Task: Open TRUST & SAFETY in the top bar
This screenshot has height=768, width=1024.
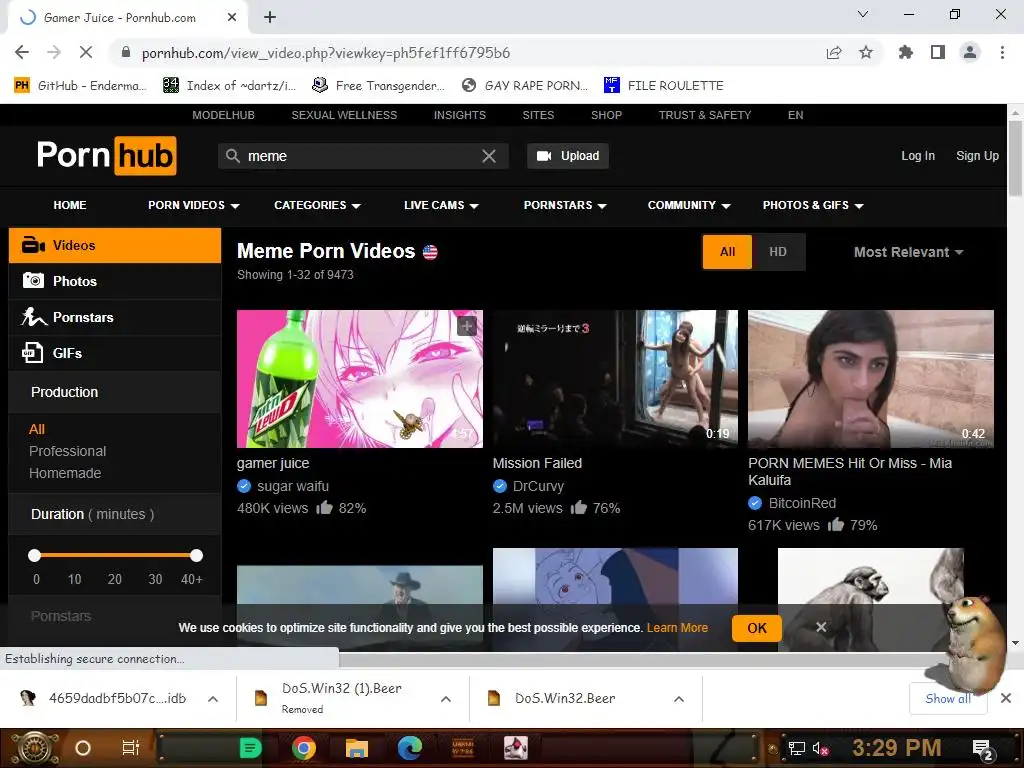Action: pyautogui.click(x=705, y=115)
